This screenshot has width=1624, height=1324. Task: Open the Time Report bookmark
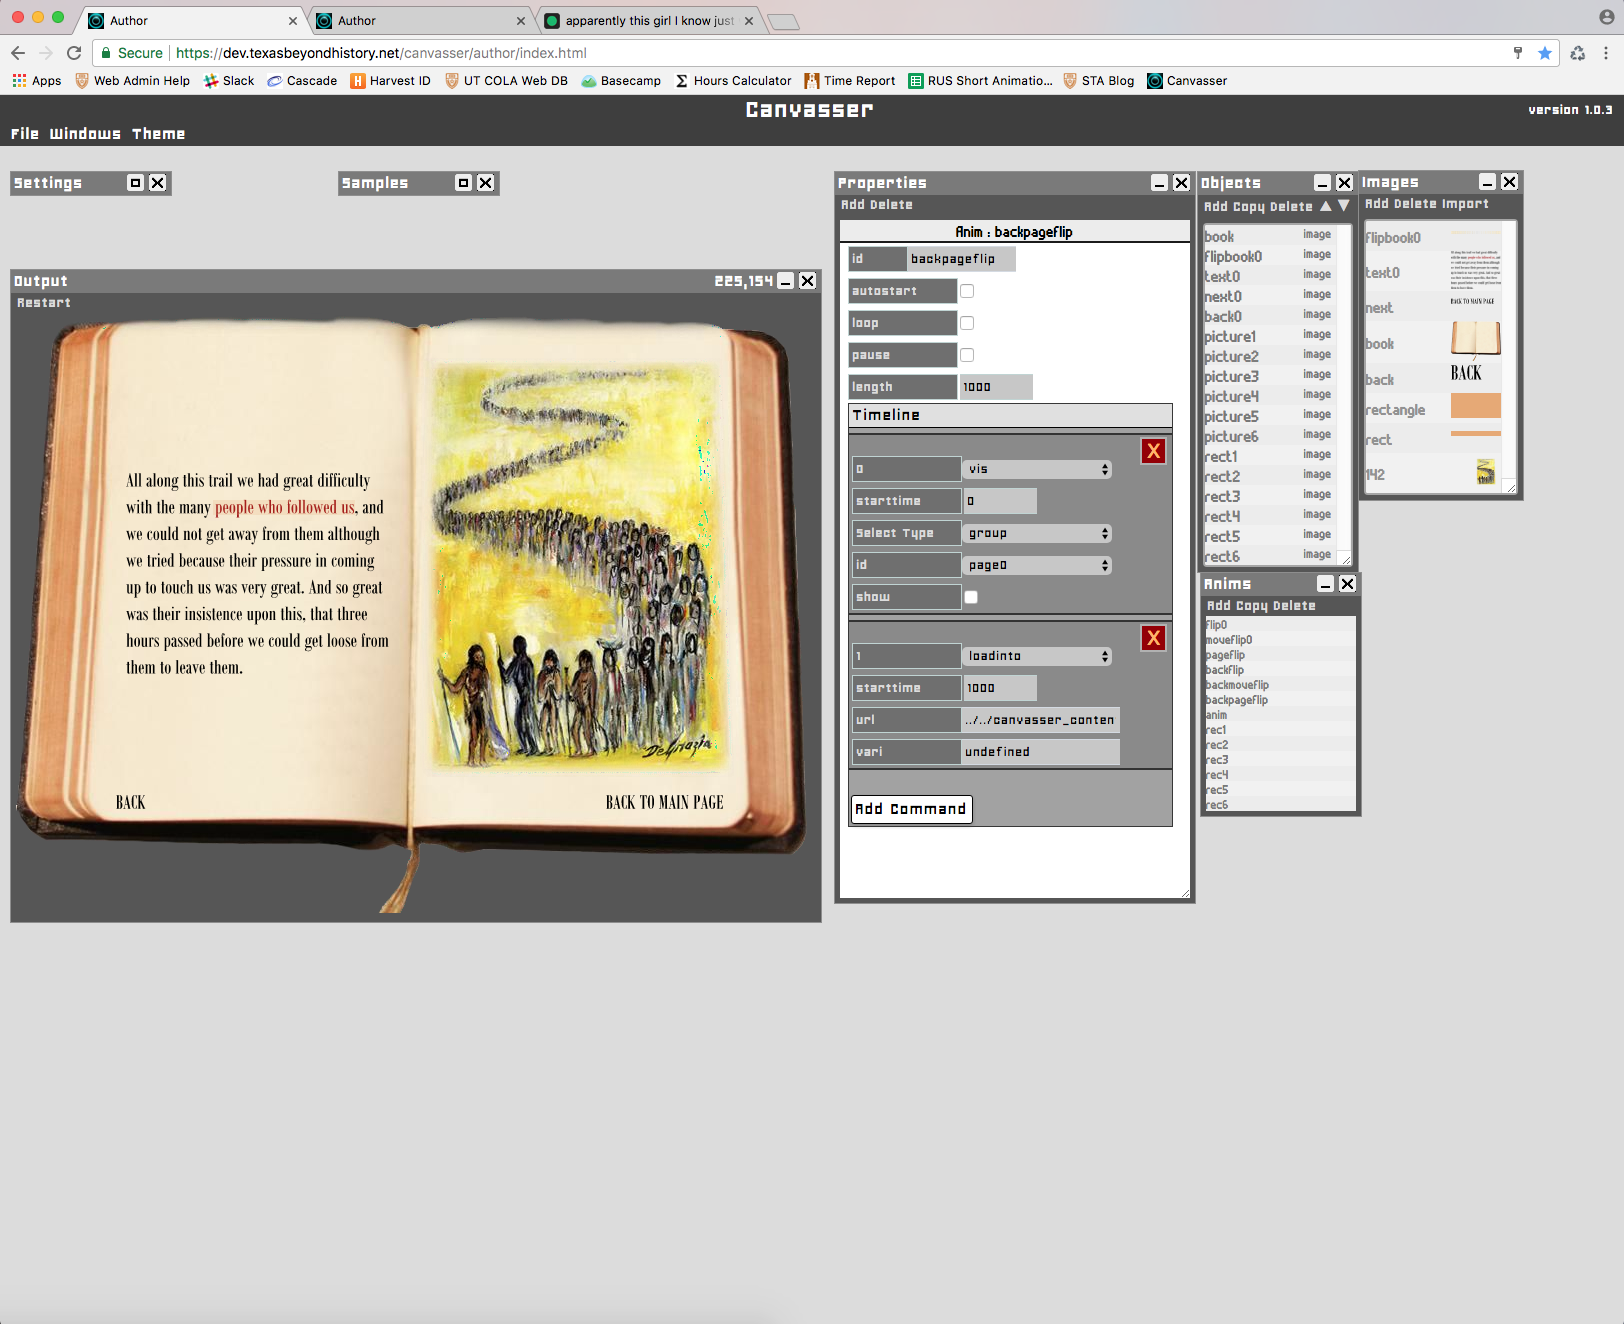click(x=850, y=81)
